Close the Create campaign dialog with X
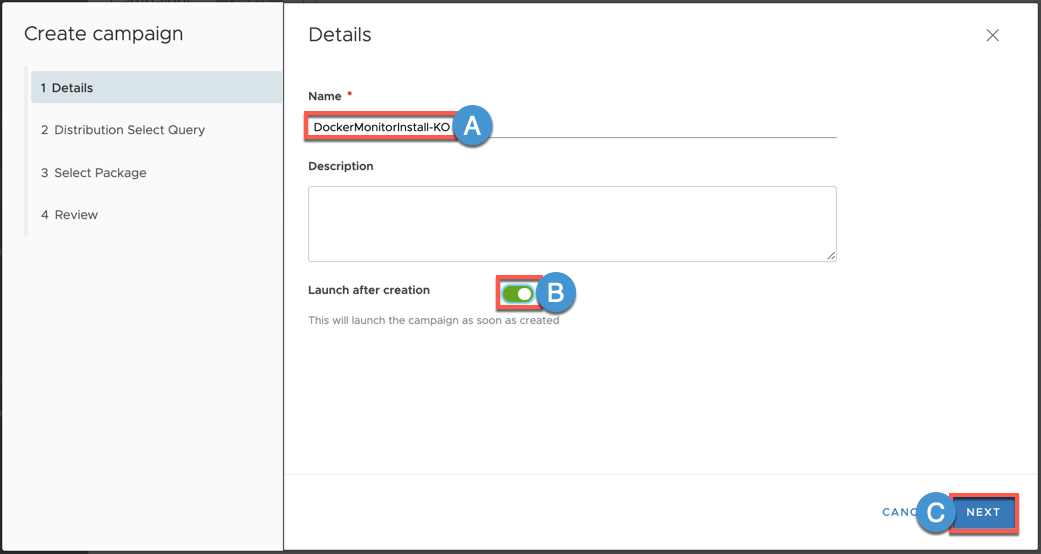Screen dimensions: 1041x554 pyautogui.click(x=992, y=35)
